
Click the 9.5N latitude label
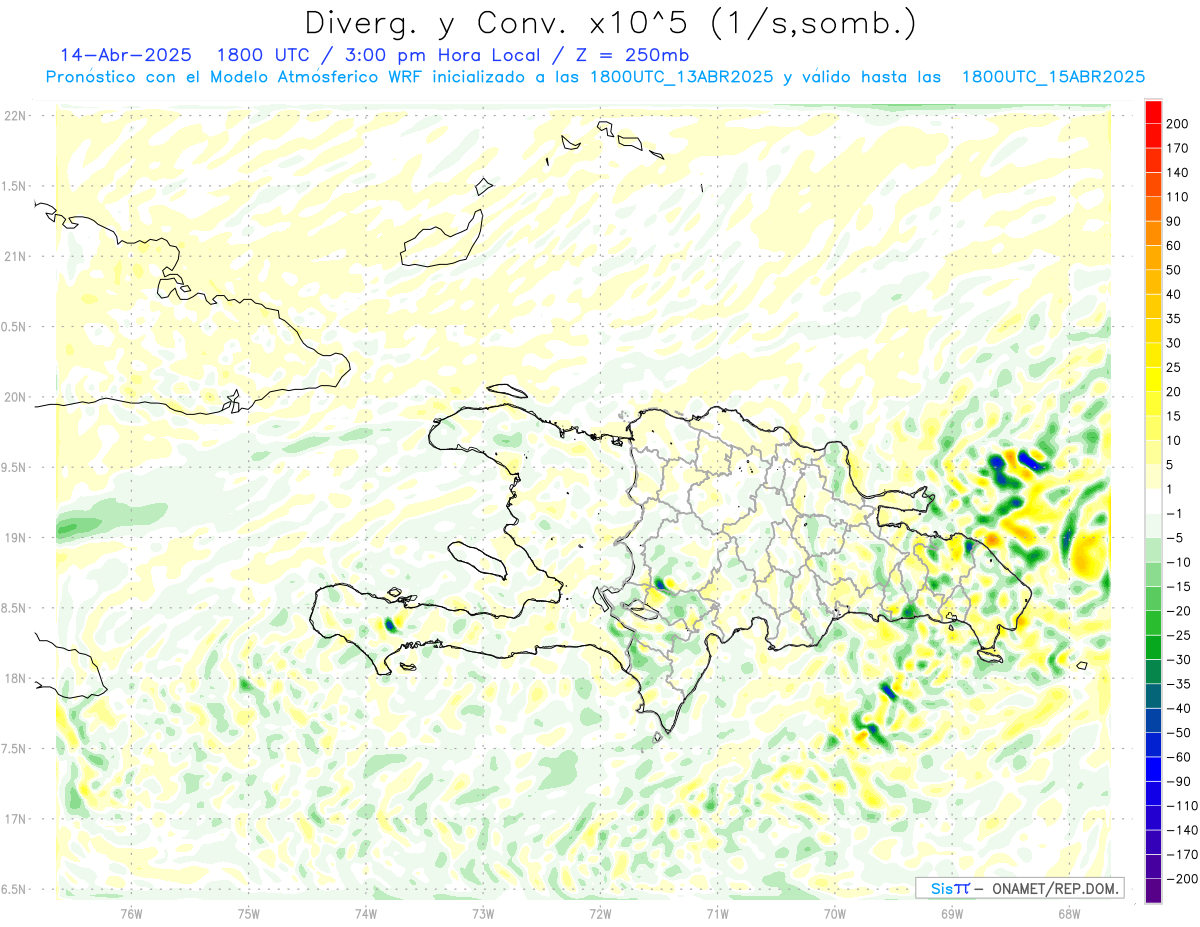click(x=13, y=467)
